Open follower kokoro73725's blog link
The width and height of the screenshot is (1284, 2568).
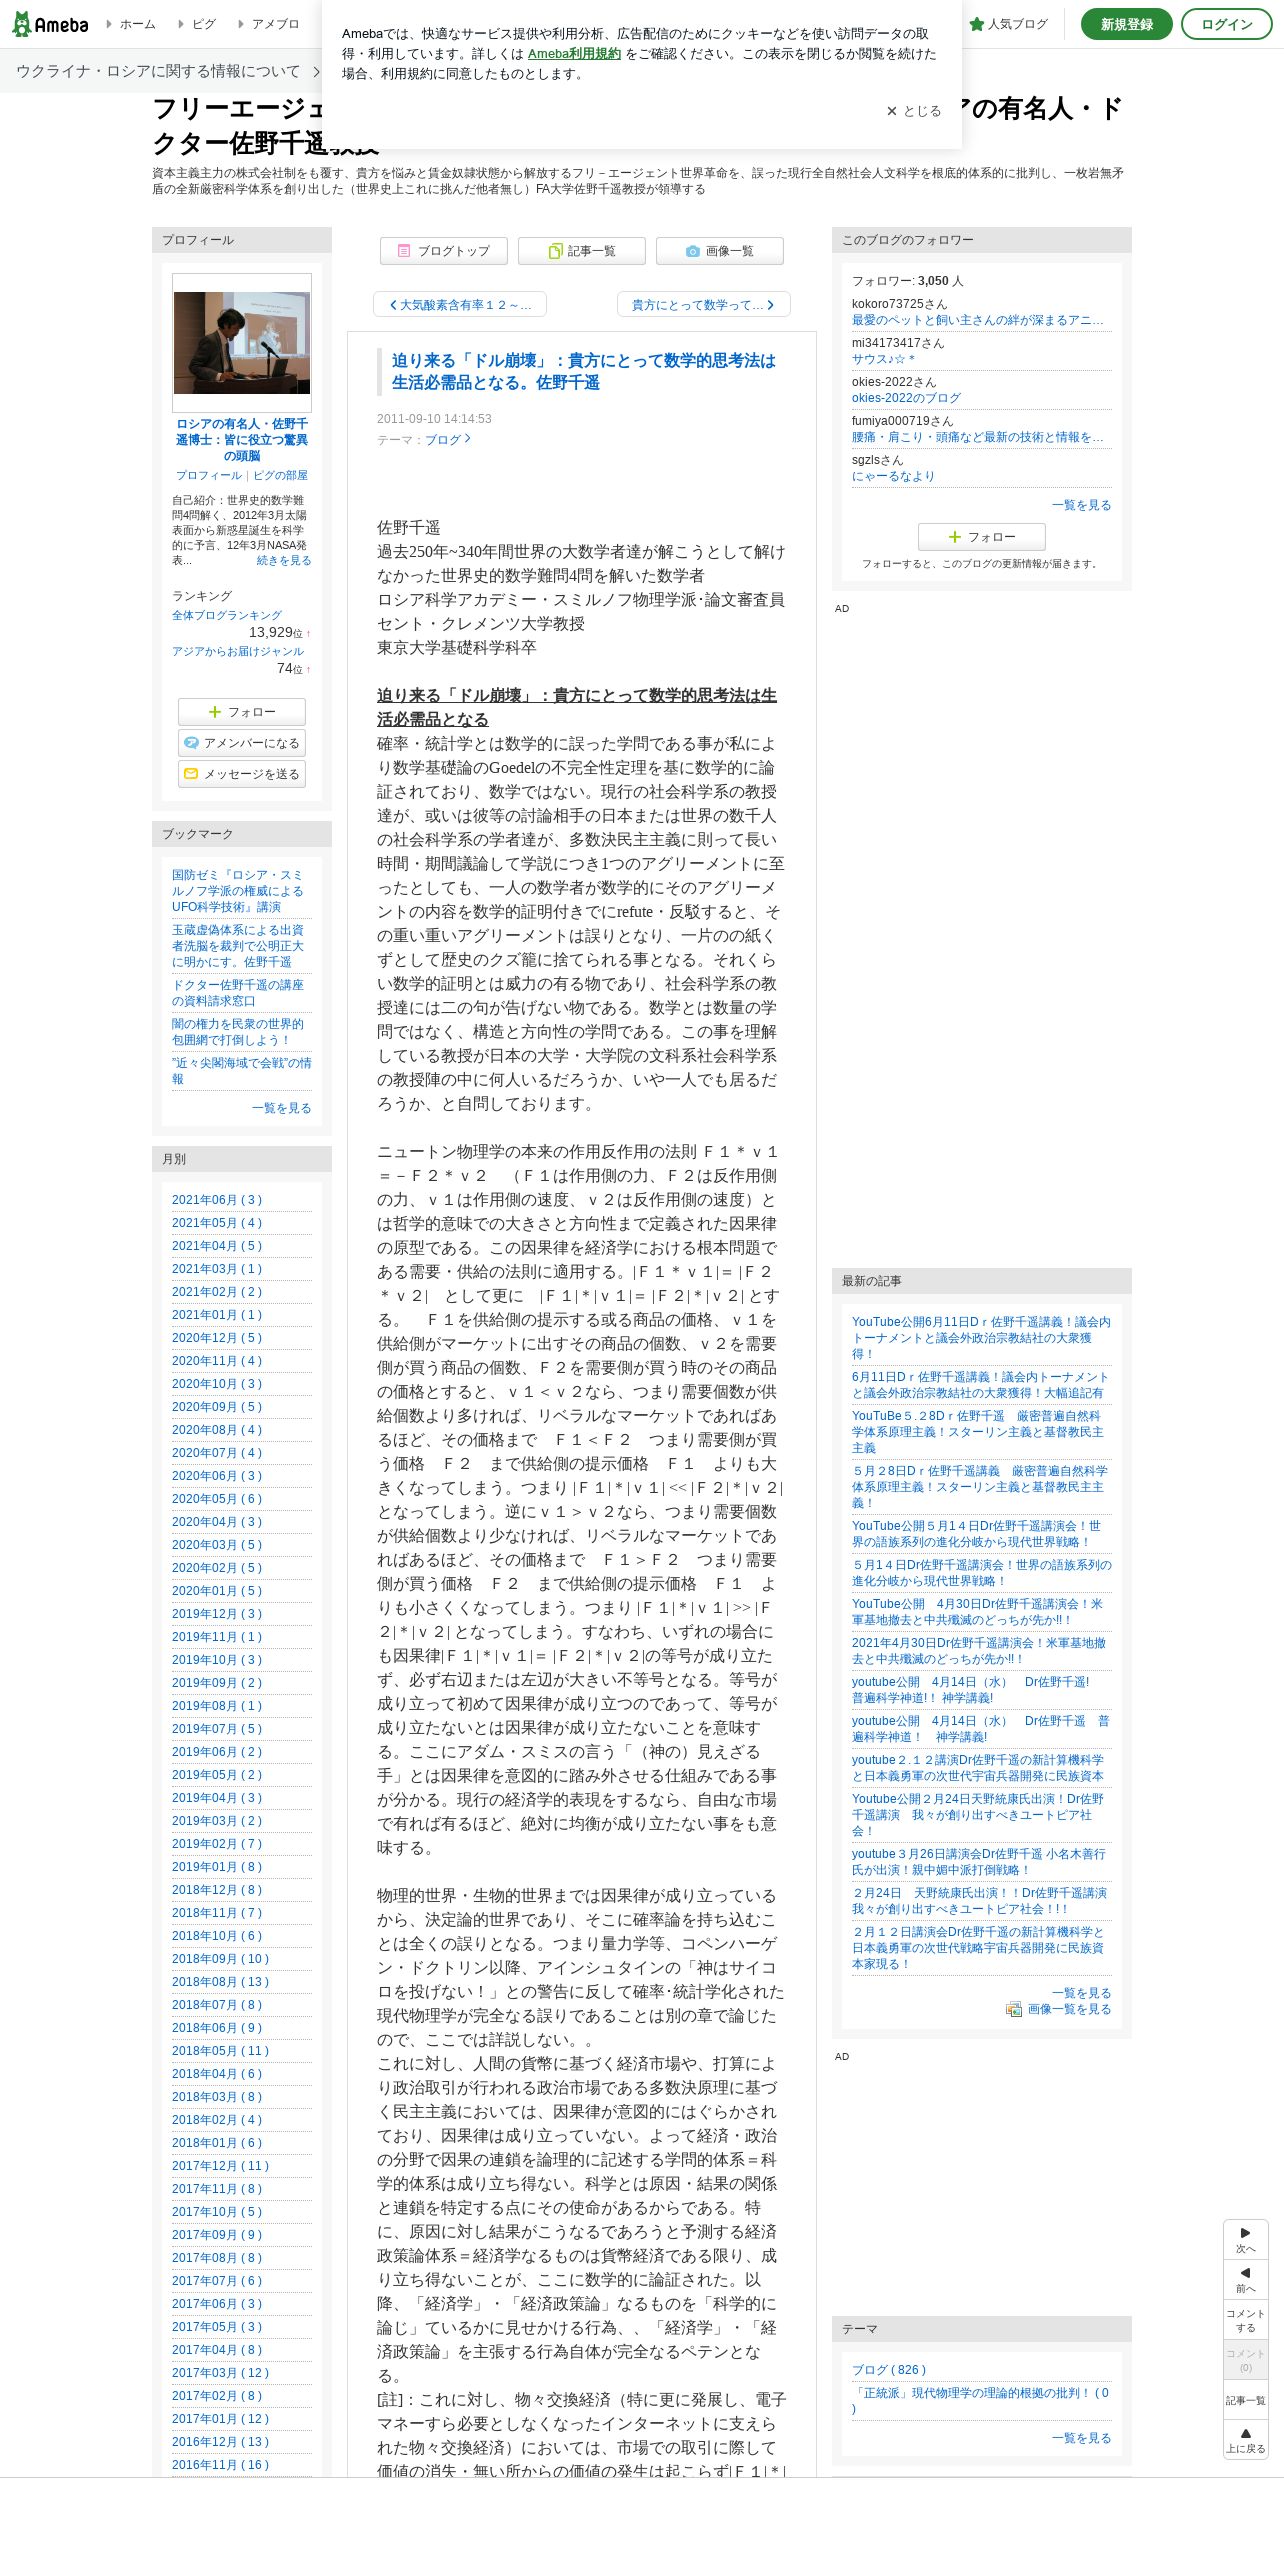[978, 320]
